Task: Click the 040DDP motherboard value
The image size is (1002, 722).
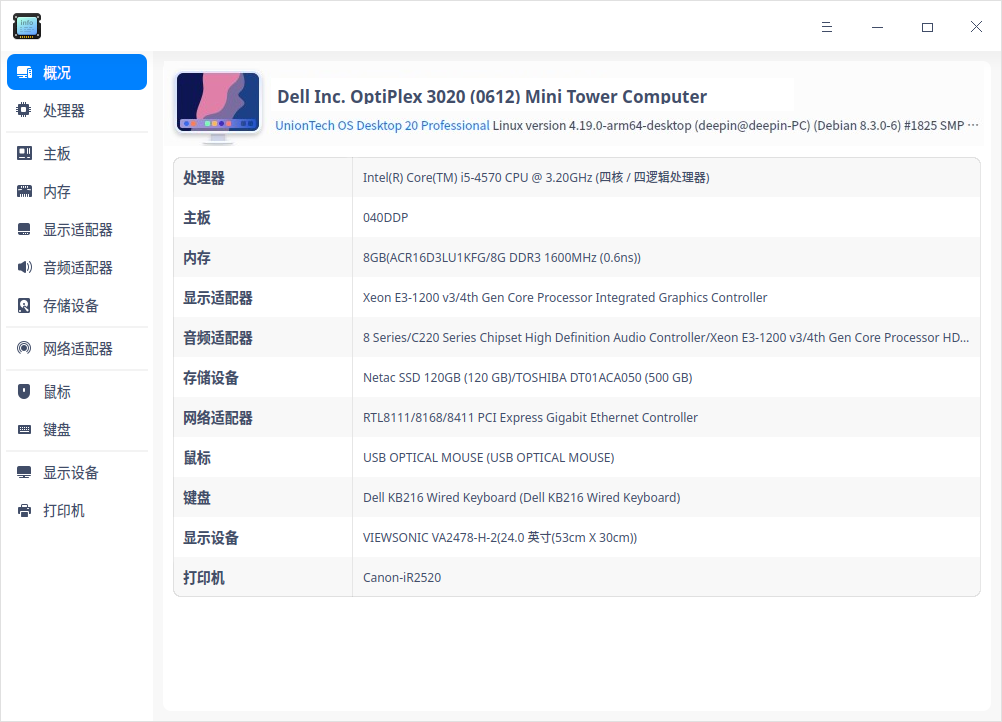Action: (385, 218)
